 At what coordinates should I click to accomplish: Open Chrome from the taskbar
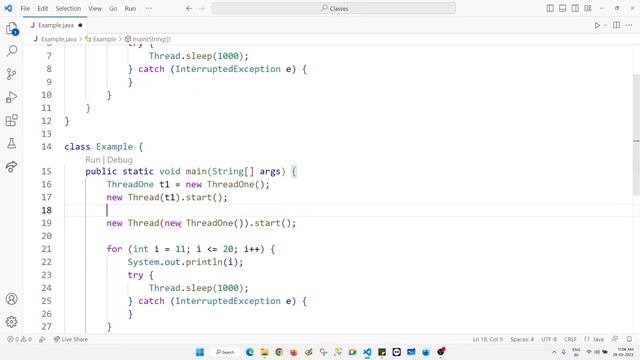click(x=279, y=352)
